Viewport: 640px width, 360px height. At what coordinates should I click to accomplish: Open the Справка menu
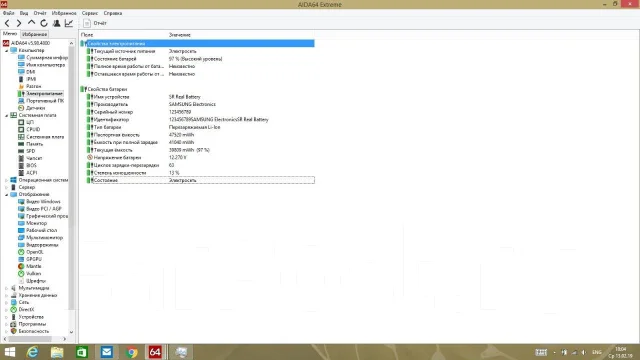tap(113, 13)
